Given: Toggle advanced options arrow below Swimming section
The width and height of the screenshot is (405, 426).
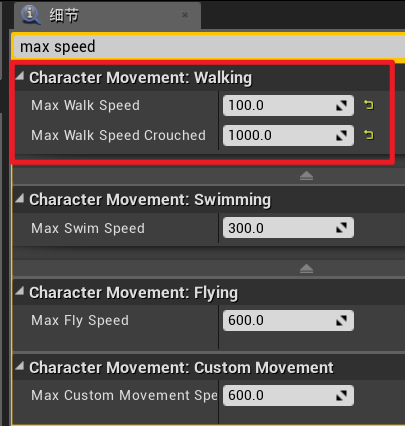Looking at the screenshot, I should point(306,269).
